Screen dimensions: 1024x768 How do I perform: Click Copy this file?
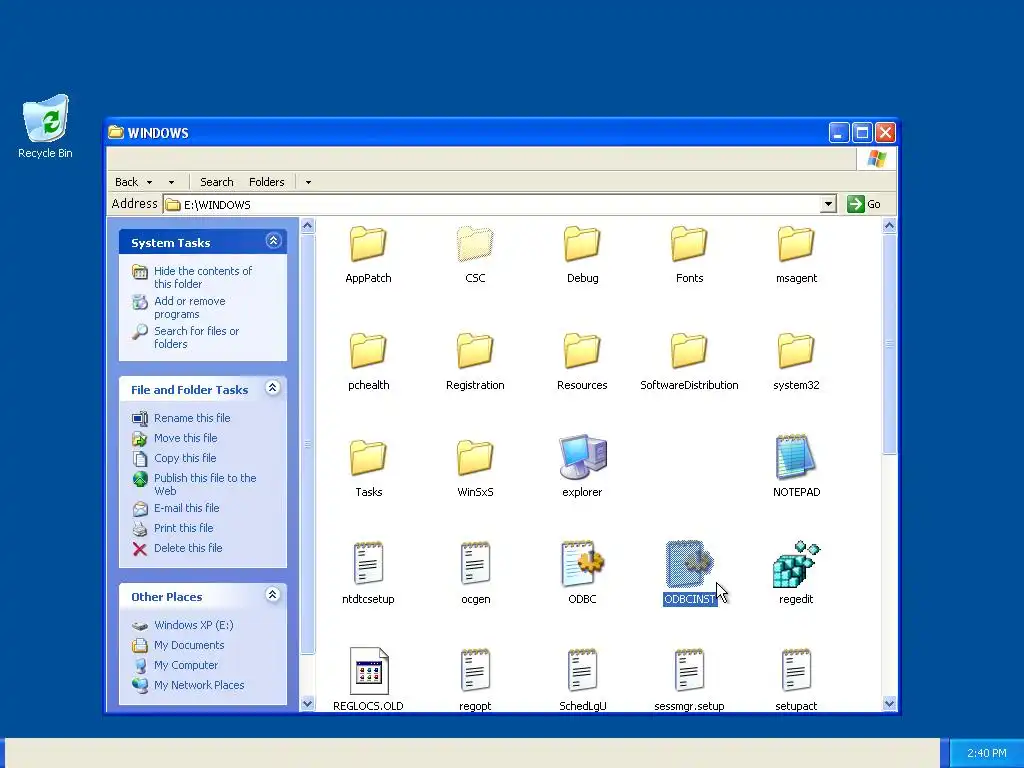click(185, 458)
